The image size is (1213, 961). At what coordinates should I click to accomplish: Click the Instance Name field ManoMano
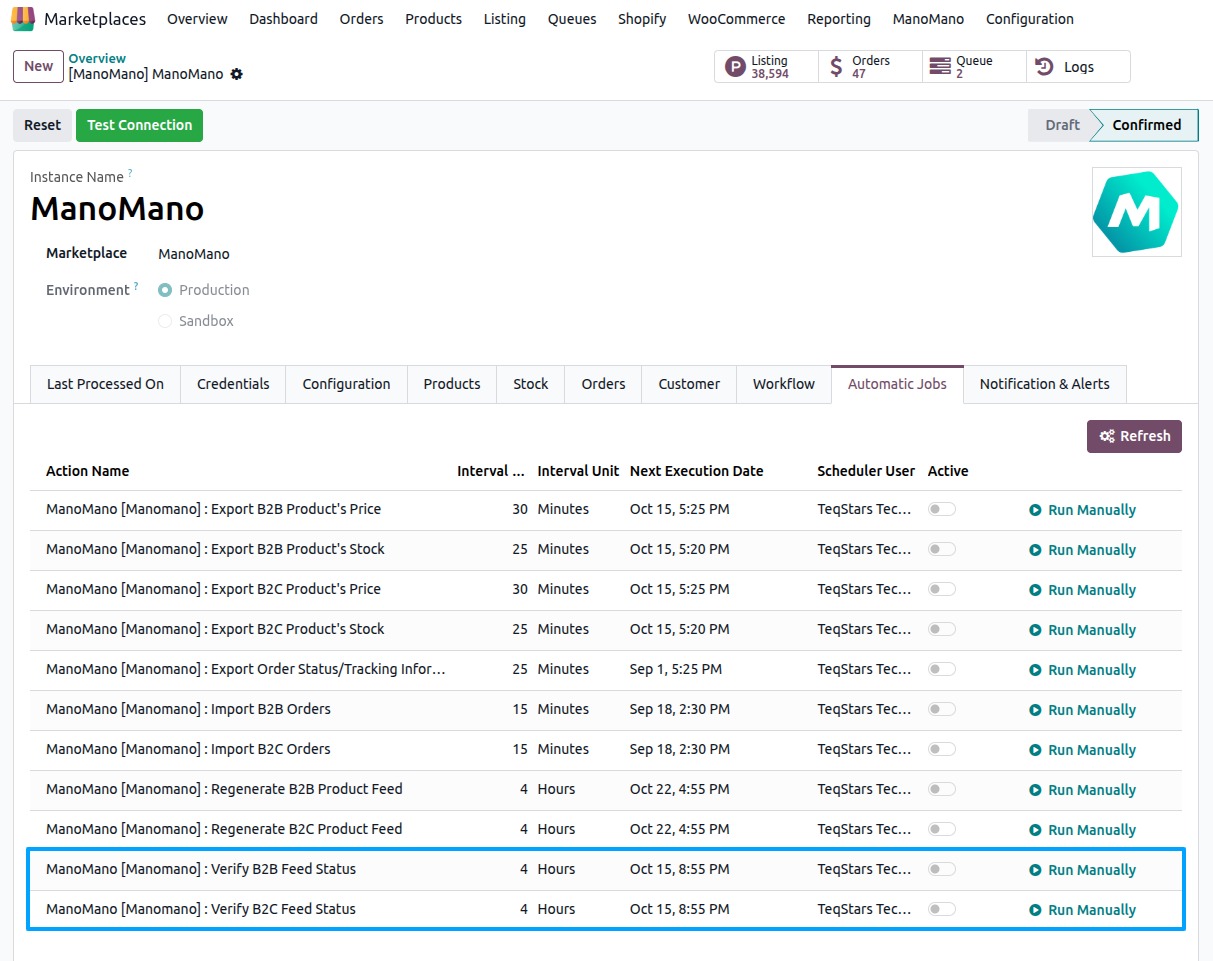click(x=117, y=209)
